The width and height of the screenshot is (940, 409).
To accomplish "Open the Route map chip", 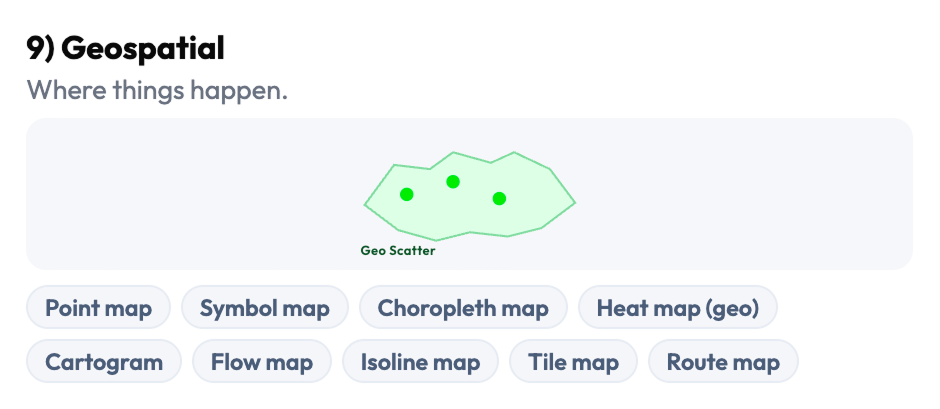I will (x=723, y=362).
